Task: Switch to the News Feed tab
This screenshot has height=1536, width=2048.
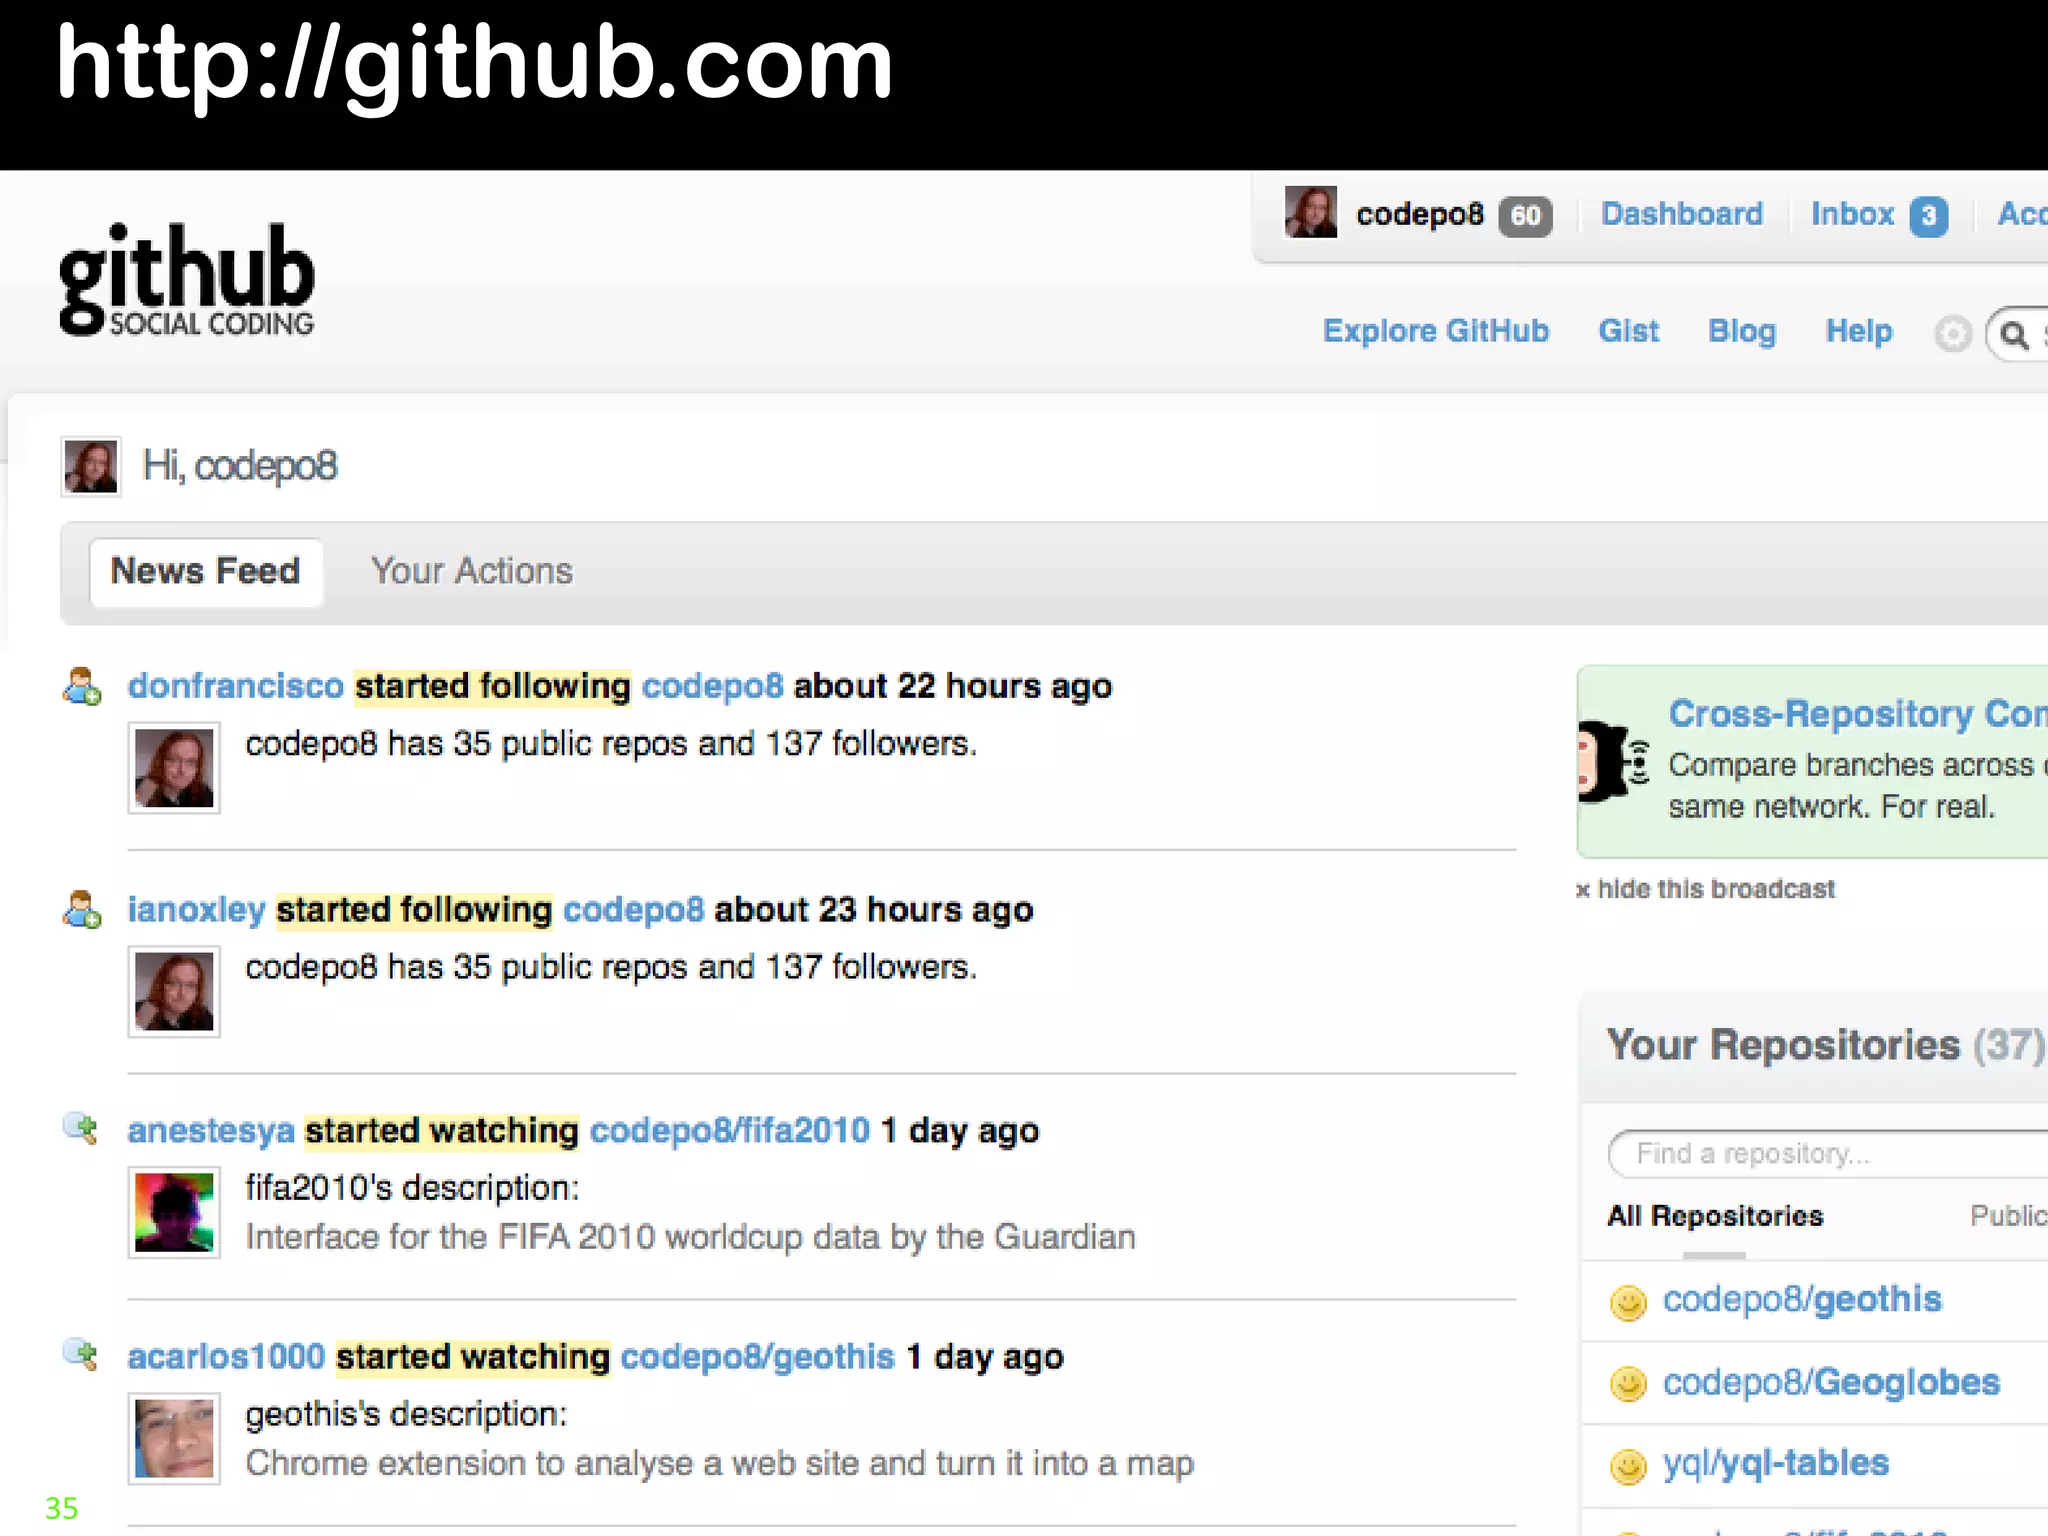Action: (206, 572)
